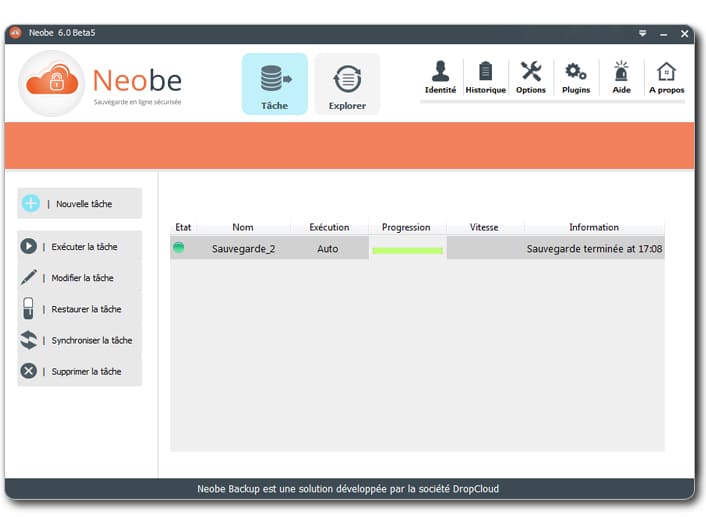Click the green status dot of Sauvegarde_2
This screenshot has height=517, width=706.
[x=179, y=247]
